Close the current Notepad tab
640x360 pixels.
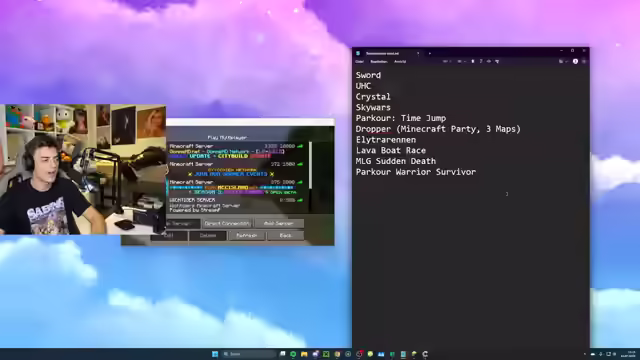tap(418, 53)
